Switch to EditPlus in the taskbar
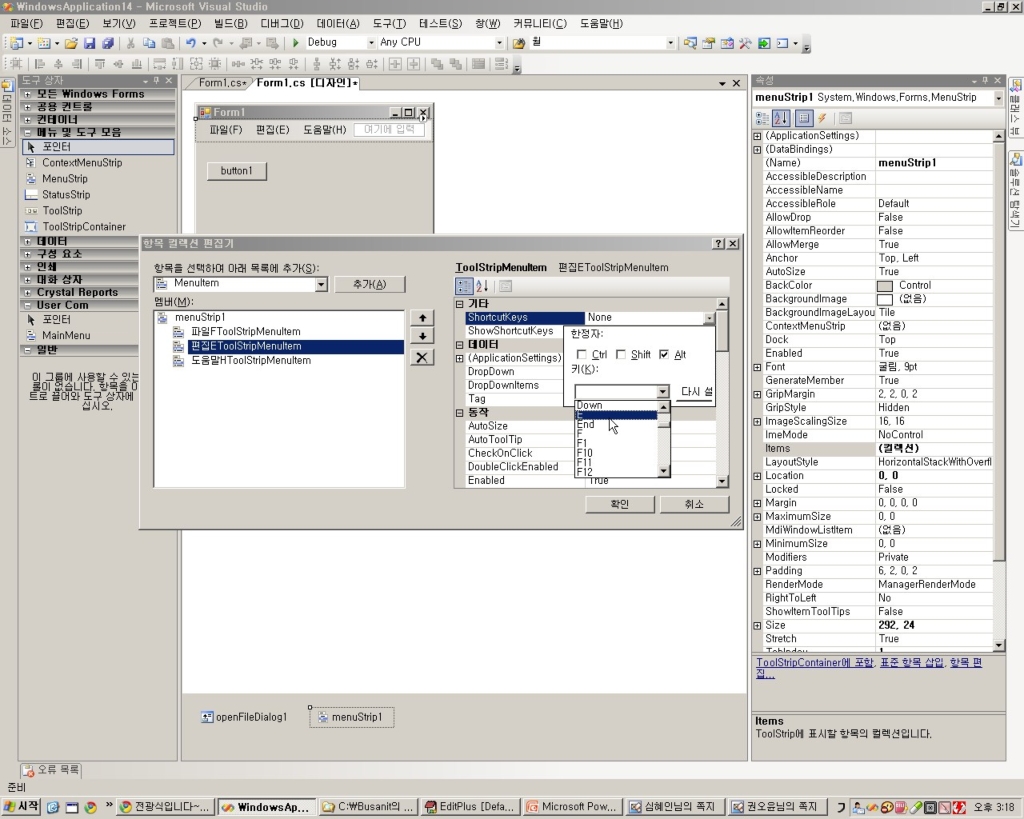Image resolution: width=1024 pixels, height=819 pixels. 472,807
